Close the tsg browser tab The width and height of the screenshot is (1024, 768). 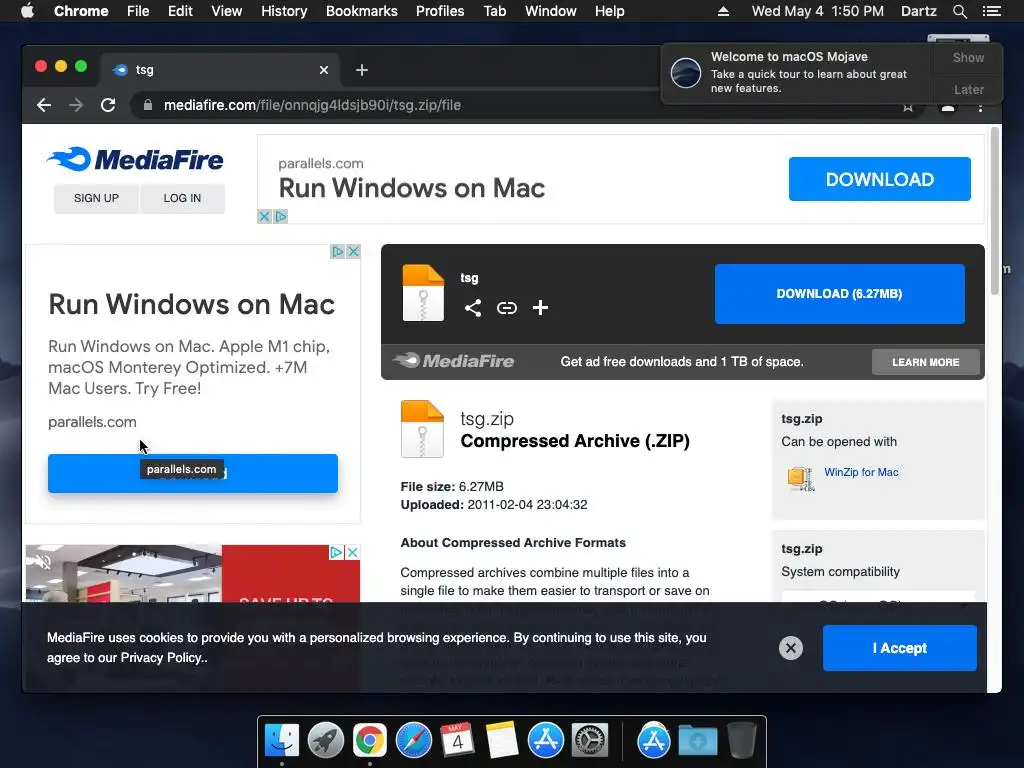click(x=324, y=70)
